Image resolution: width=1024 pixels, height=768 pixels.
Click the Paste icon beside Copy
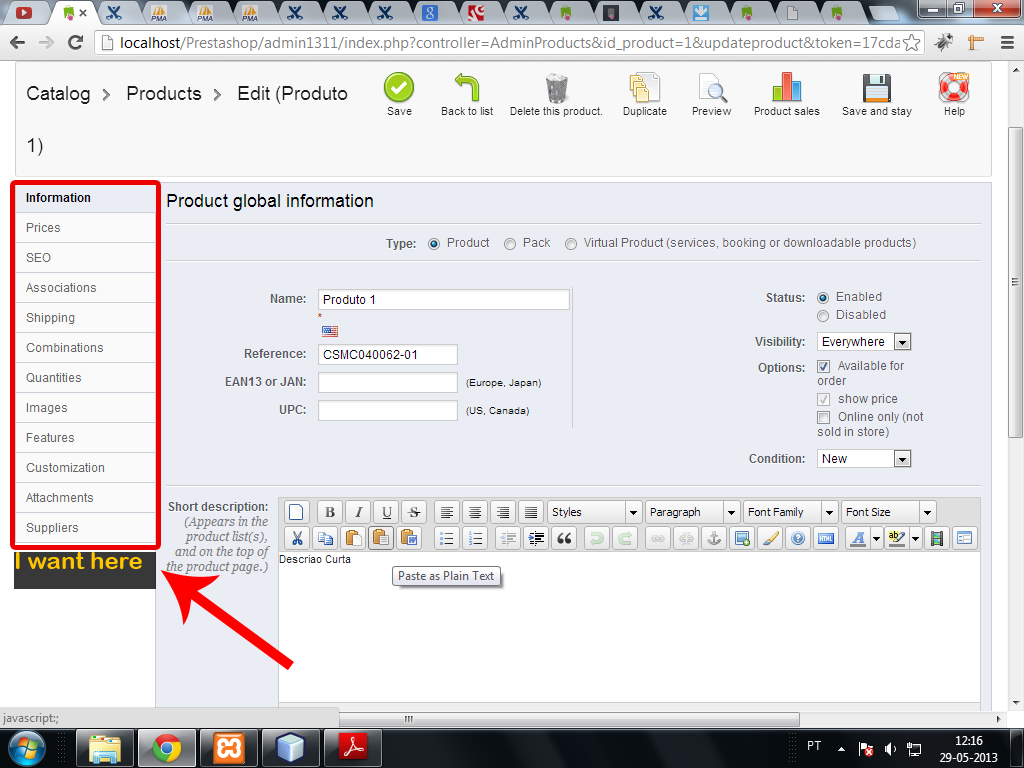point(353,539)
